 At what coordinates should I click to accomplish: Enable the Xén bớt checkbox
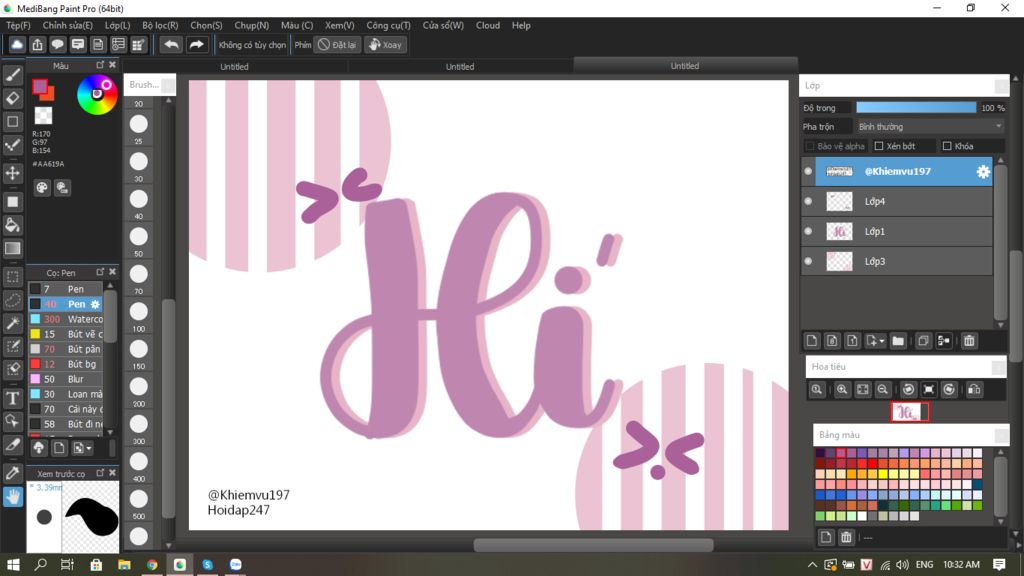click(879, 146)
